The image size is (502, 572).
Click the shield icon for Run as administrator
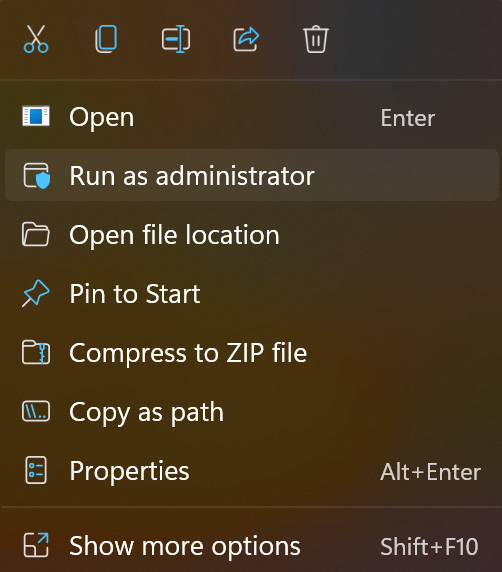36,175
